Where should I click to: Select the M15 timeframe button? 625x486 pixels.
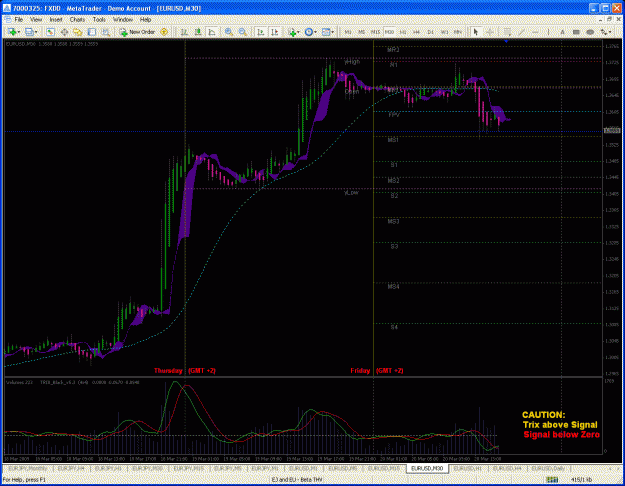coord(375,32)
